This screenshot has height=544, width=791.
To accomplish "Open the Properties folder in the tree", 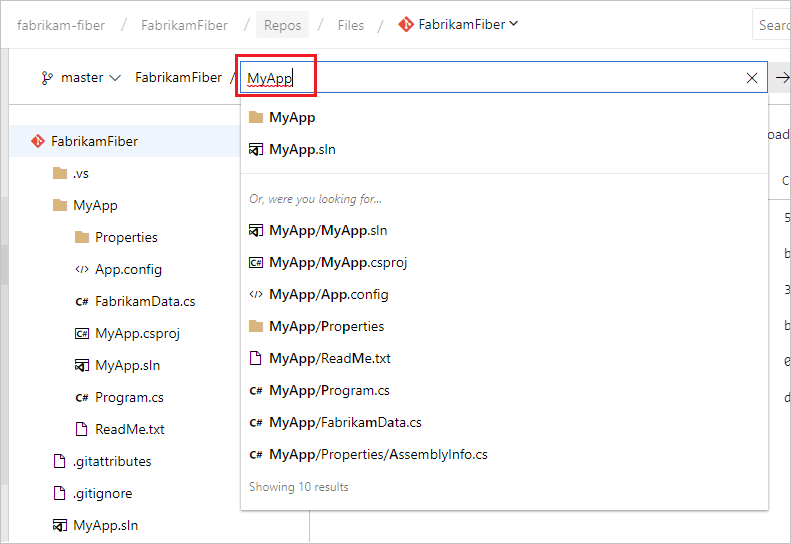I will coord(125,237).
